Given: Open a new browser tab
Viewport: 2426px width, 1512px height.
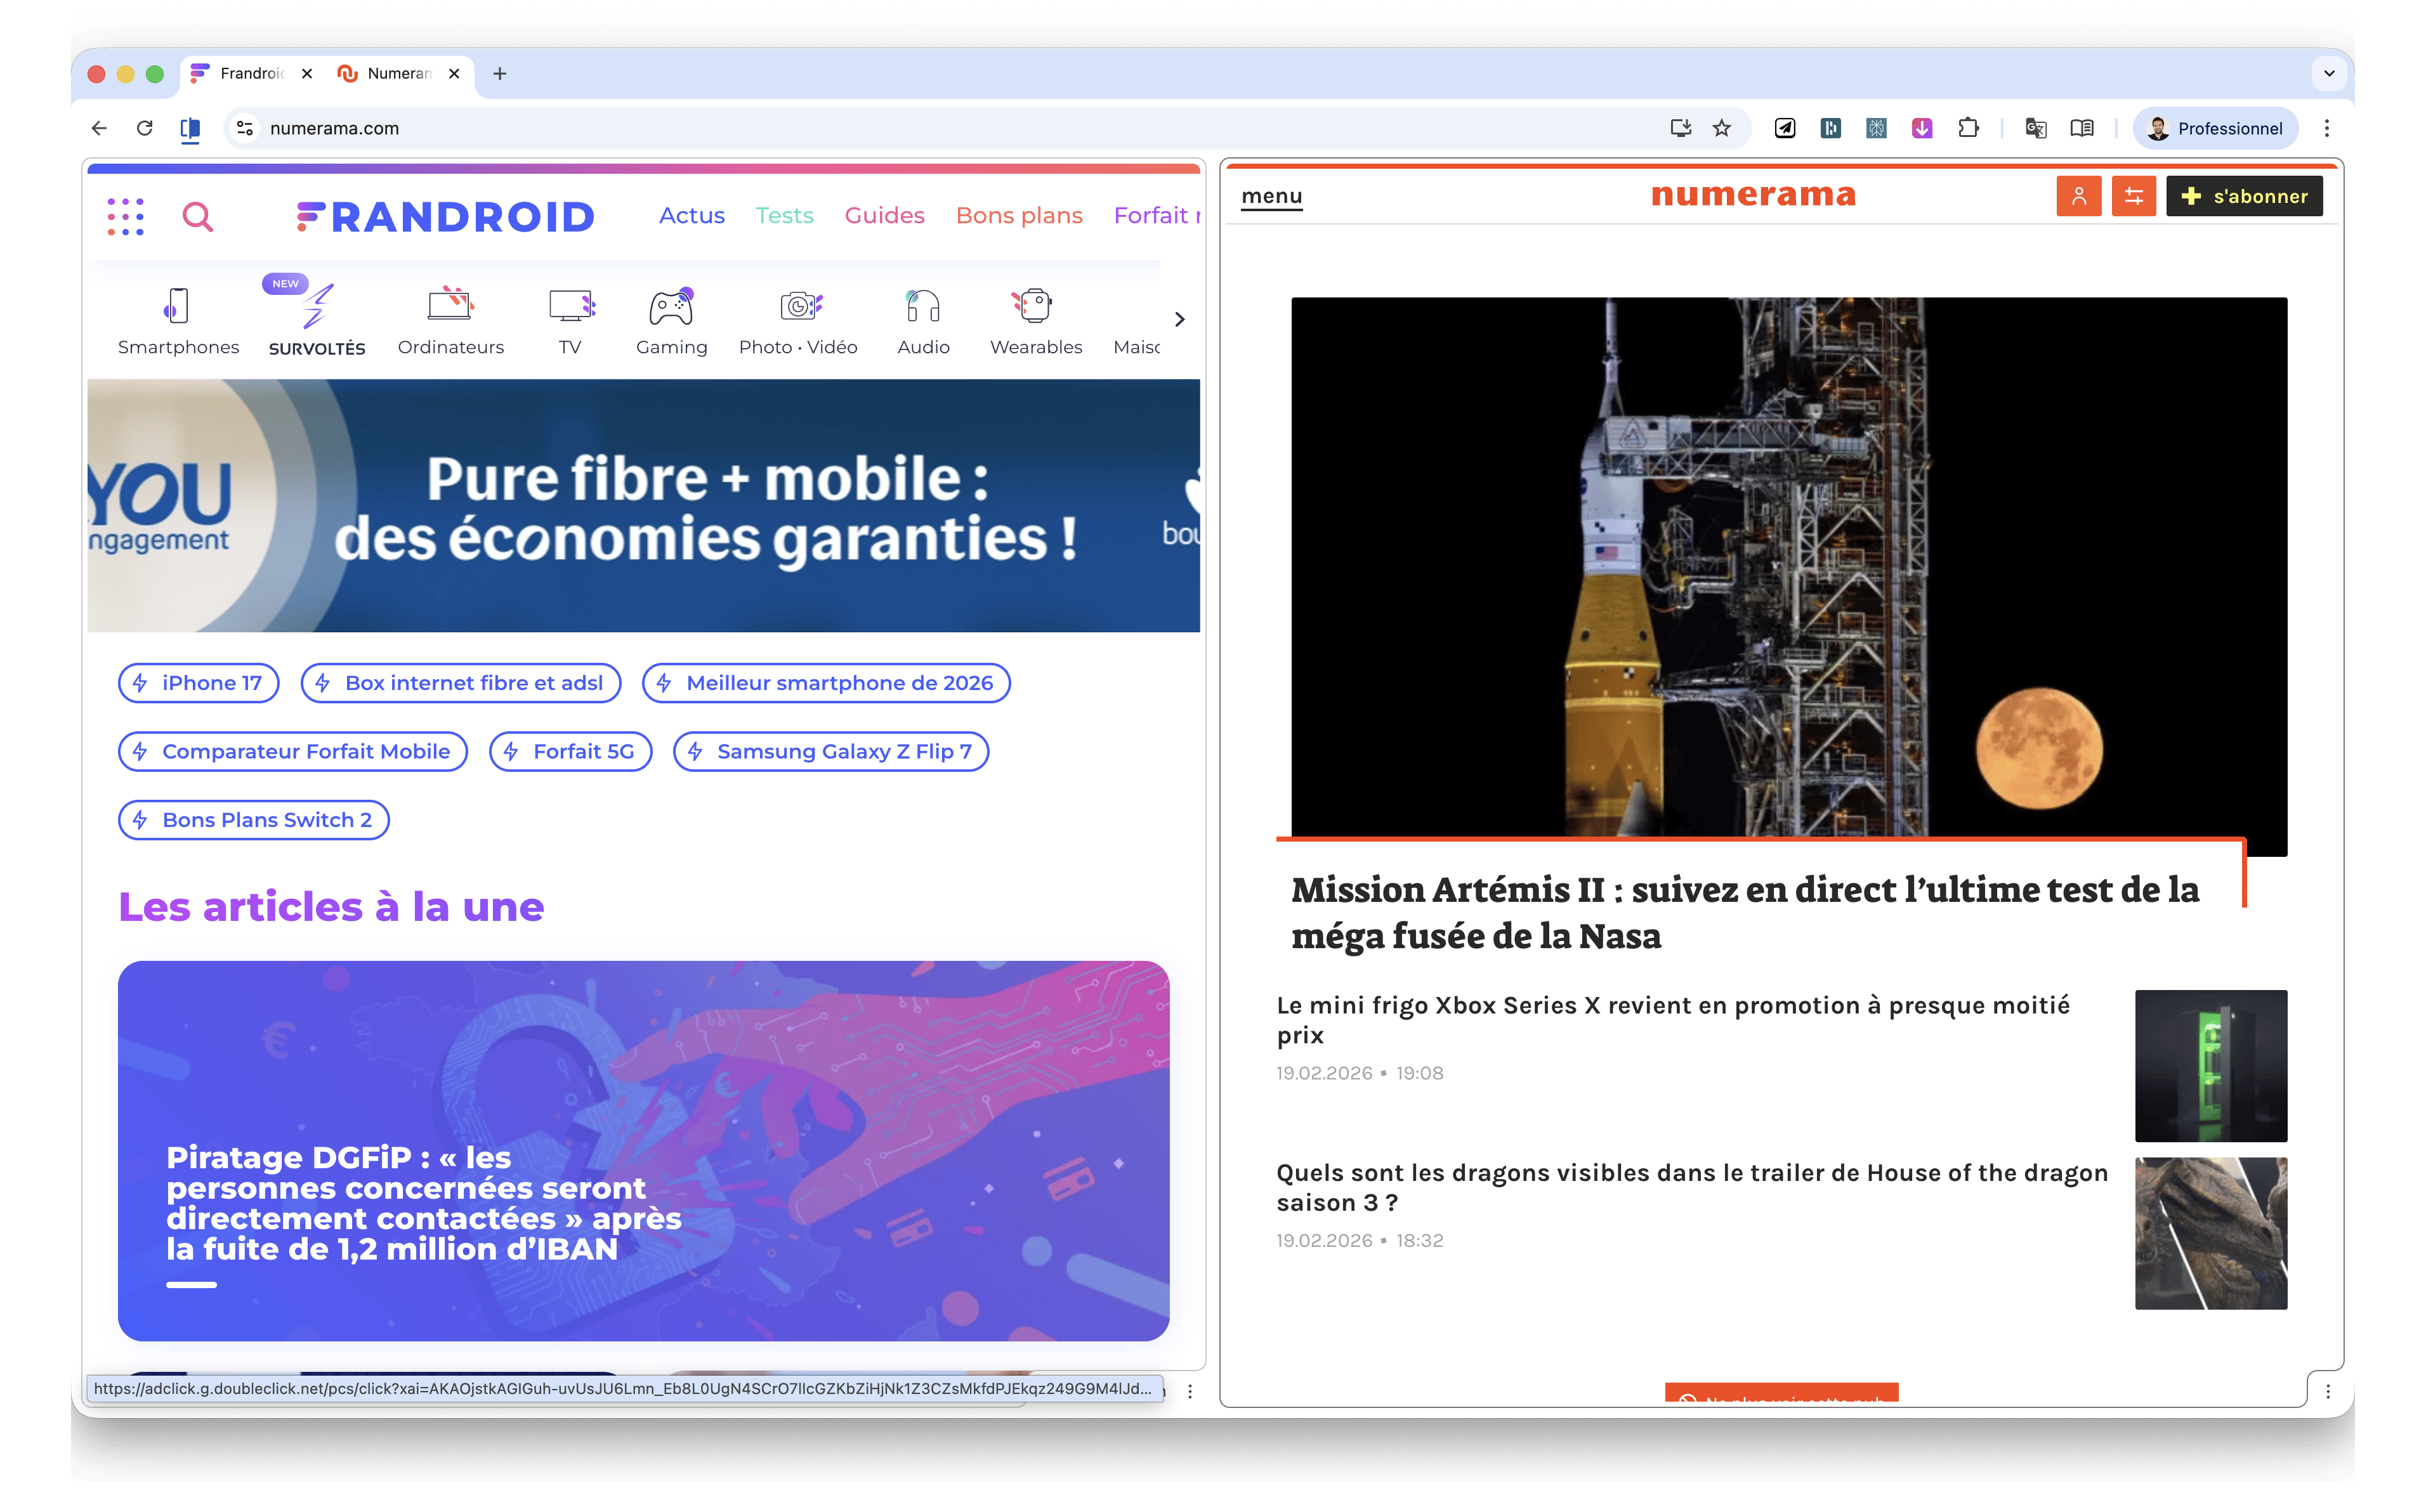Looking at the screenshot, I should pos(499,73).
